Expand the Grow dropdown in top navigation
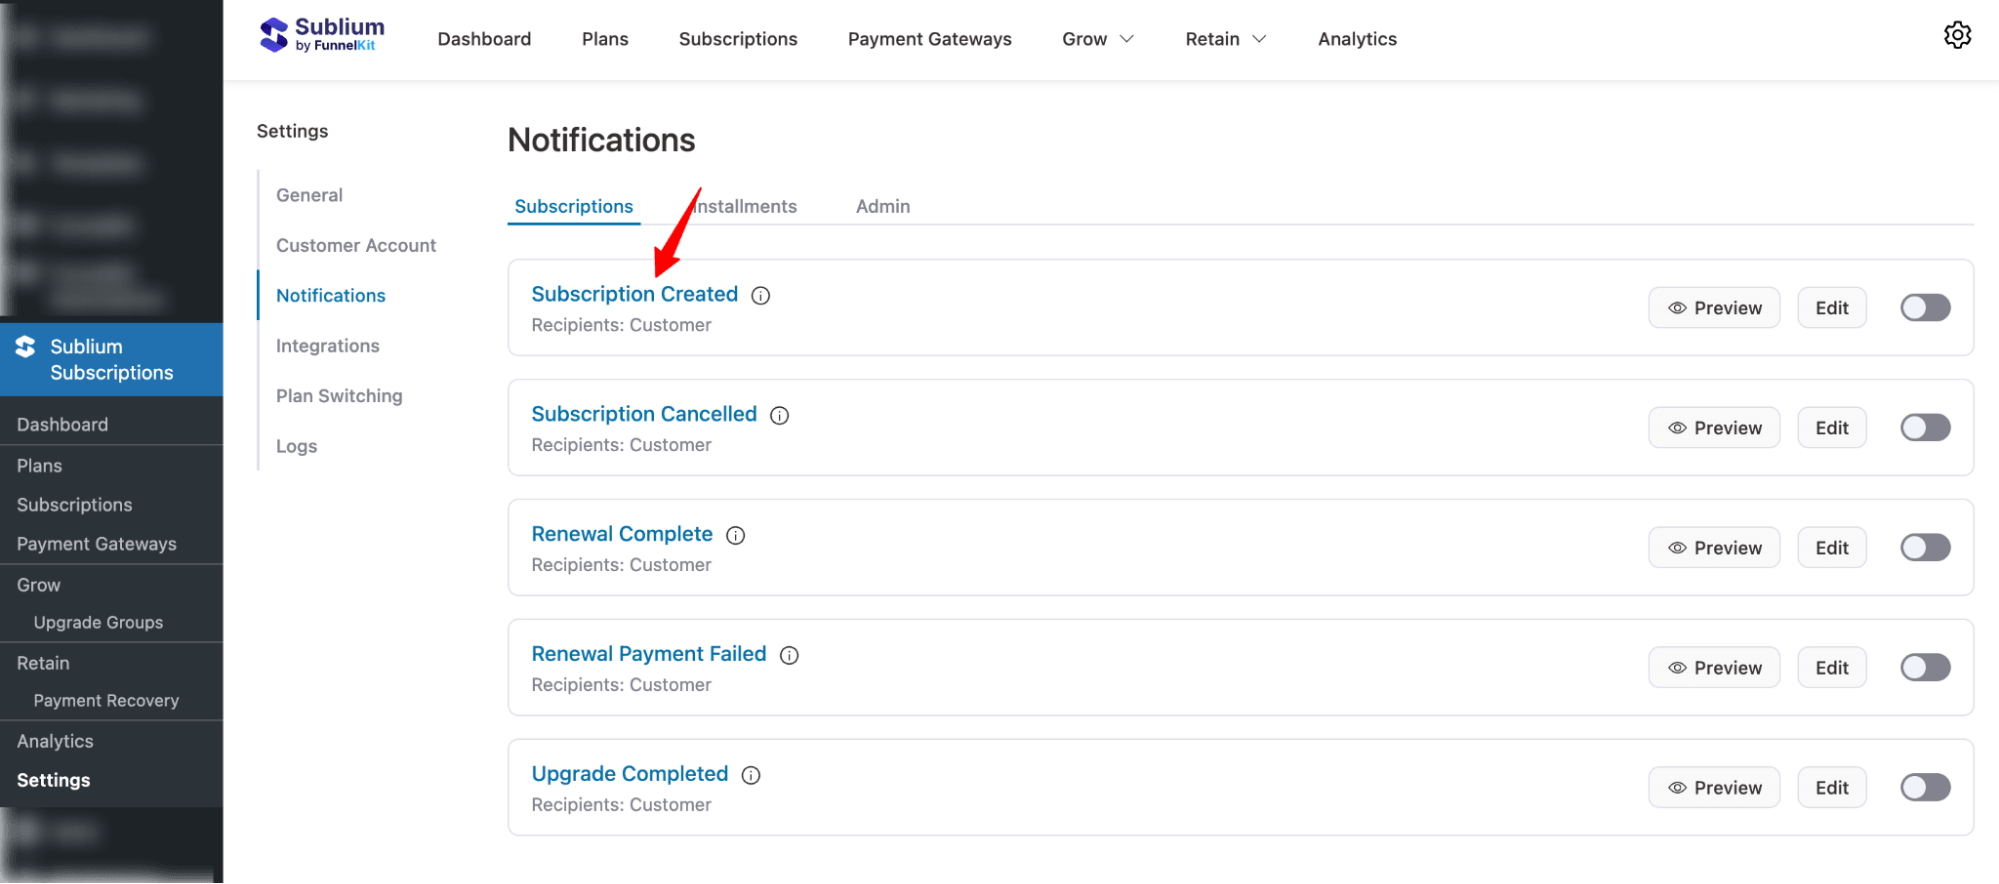This screenshot has height=884, width=1999. pos(1097,38)
